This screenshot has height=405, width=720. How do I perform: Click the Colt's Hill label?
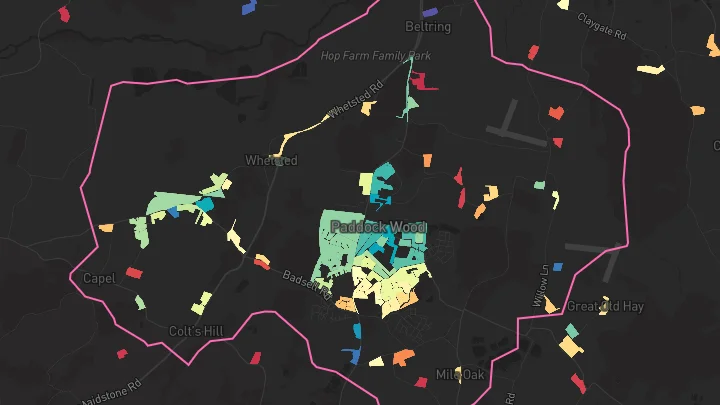(196, 331)
